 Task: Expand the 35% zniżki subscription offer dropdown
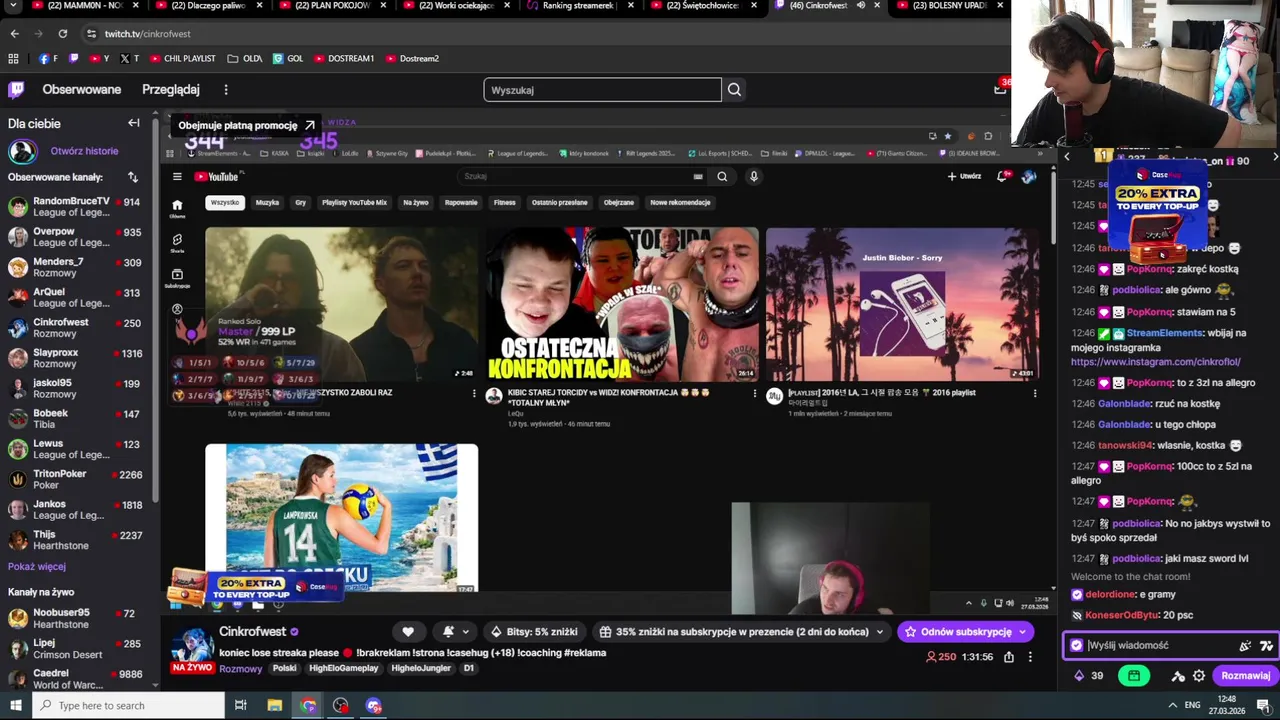pyautogui.click(x=880, y=632)
